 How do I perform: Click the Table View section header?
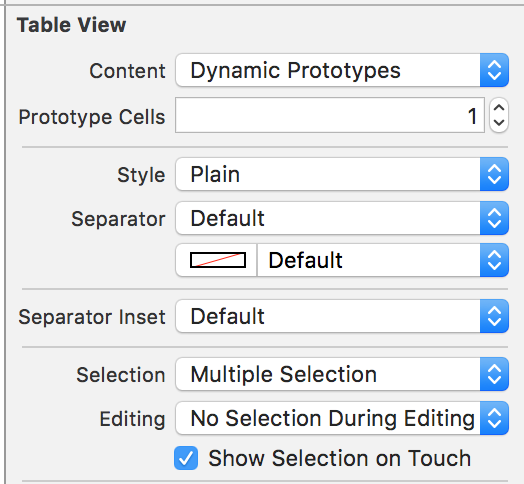(72, 25)
